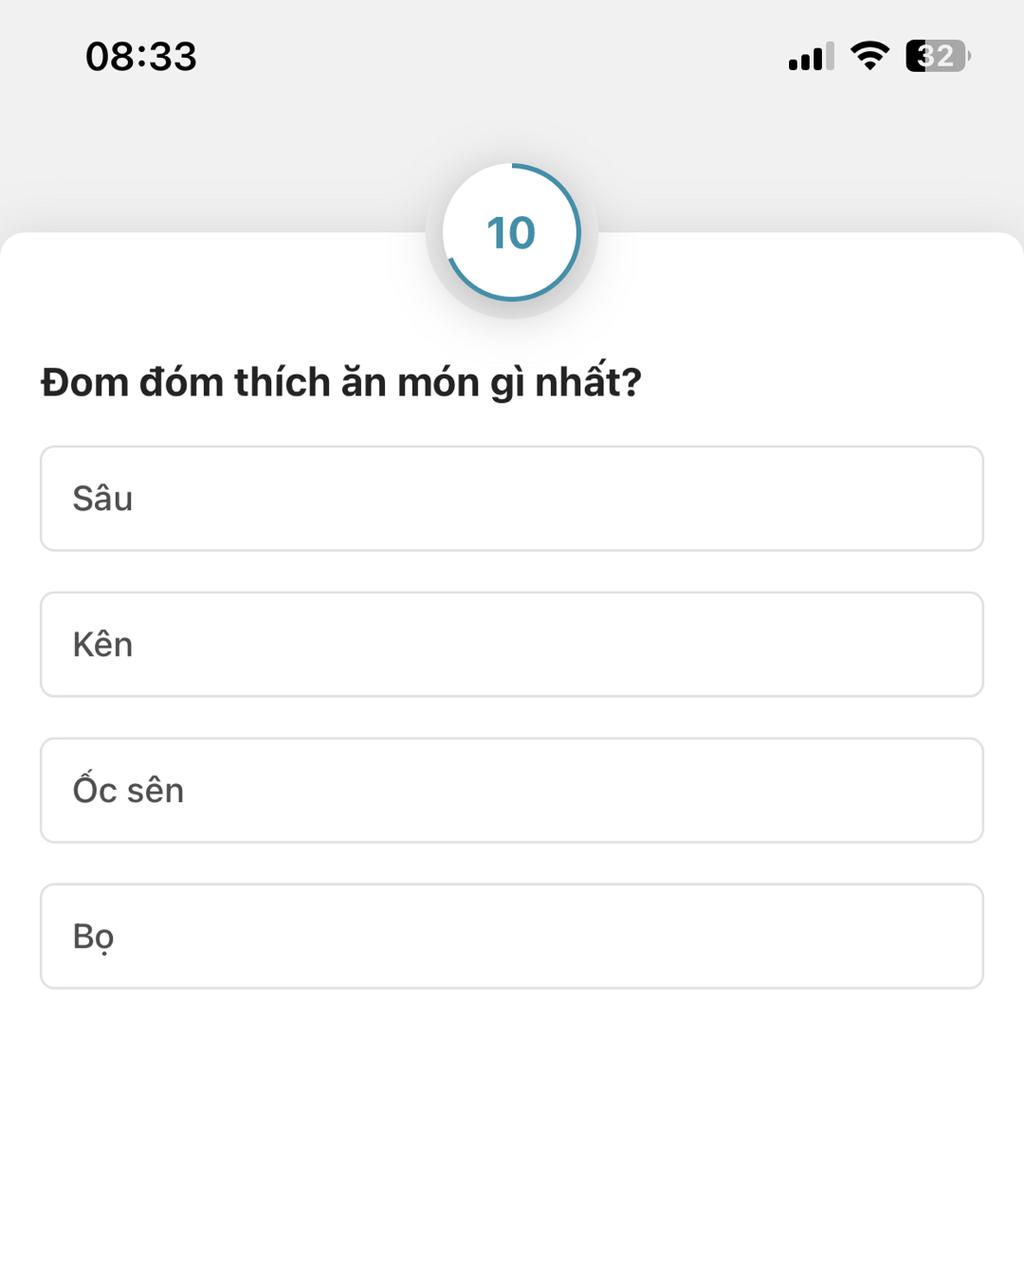Tap the 08:33 status bar clock
Viewport: 1024px width, 1278px height.
(141, 56)
